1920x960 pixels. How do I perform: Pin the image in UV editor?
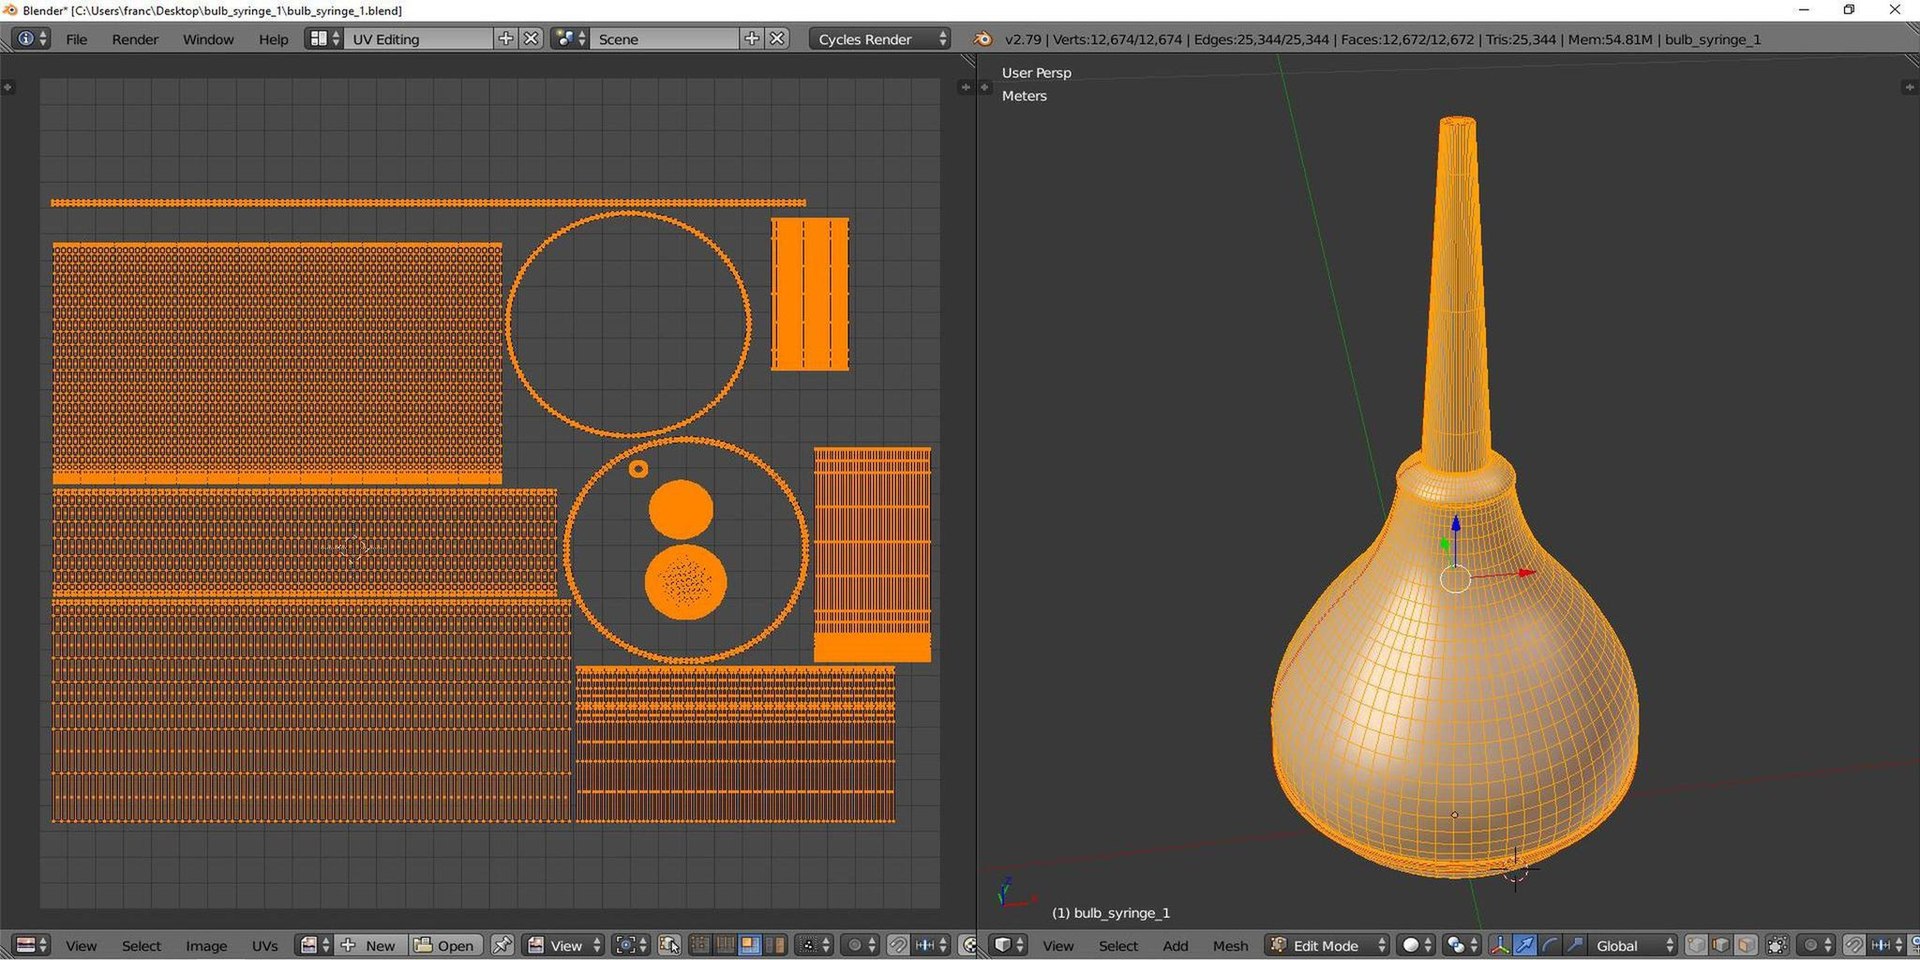point(502,945)
